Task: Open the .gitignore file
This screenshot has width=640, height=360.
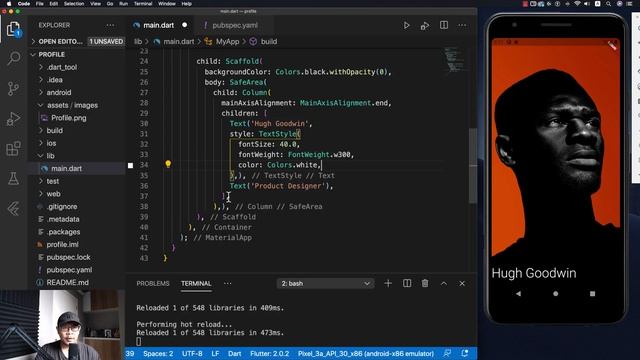Action: pyautogui.click(x=62, y=207)
